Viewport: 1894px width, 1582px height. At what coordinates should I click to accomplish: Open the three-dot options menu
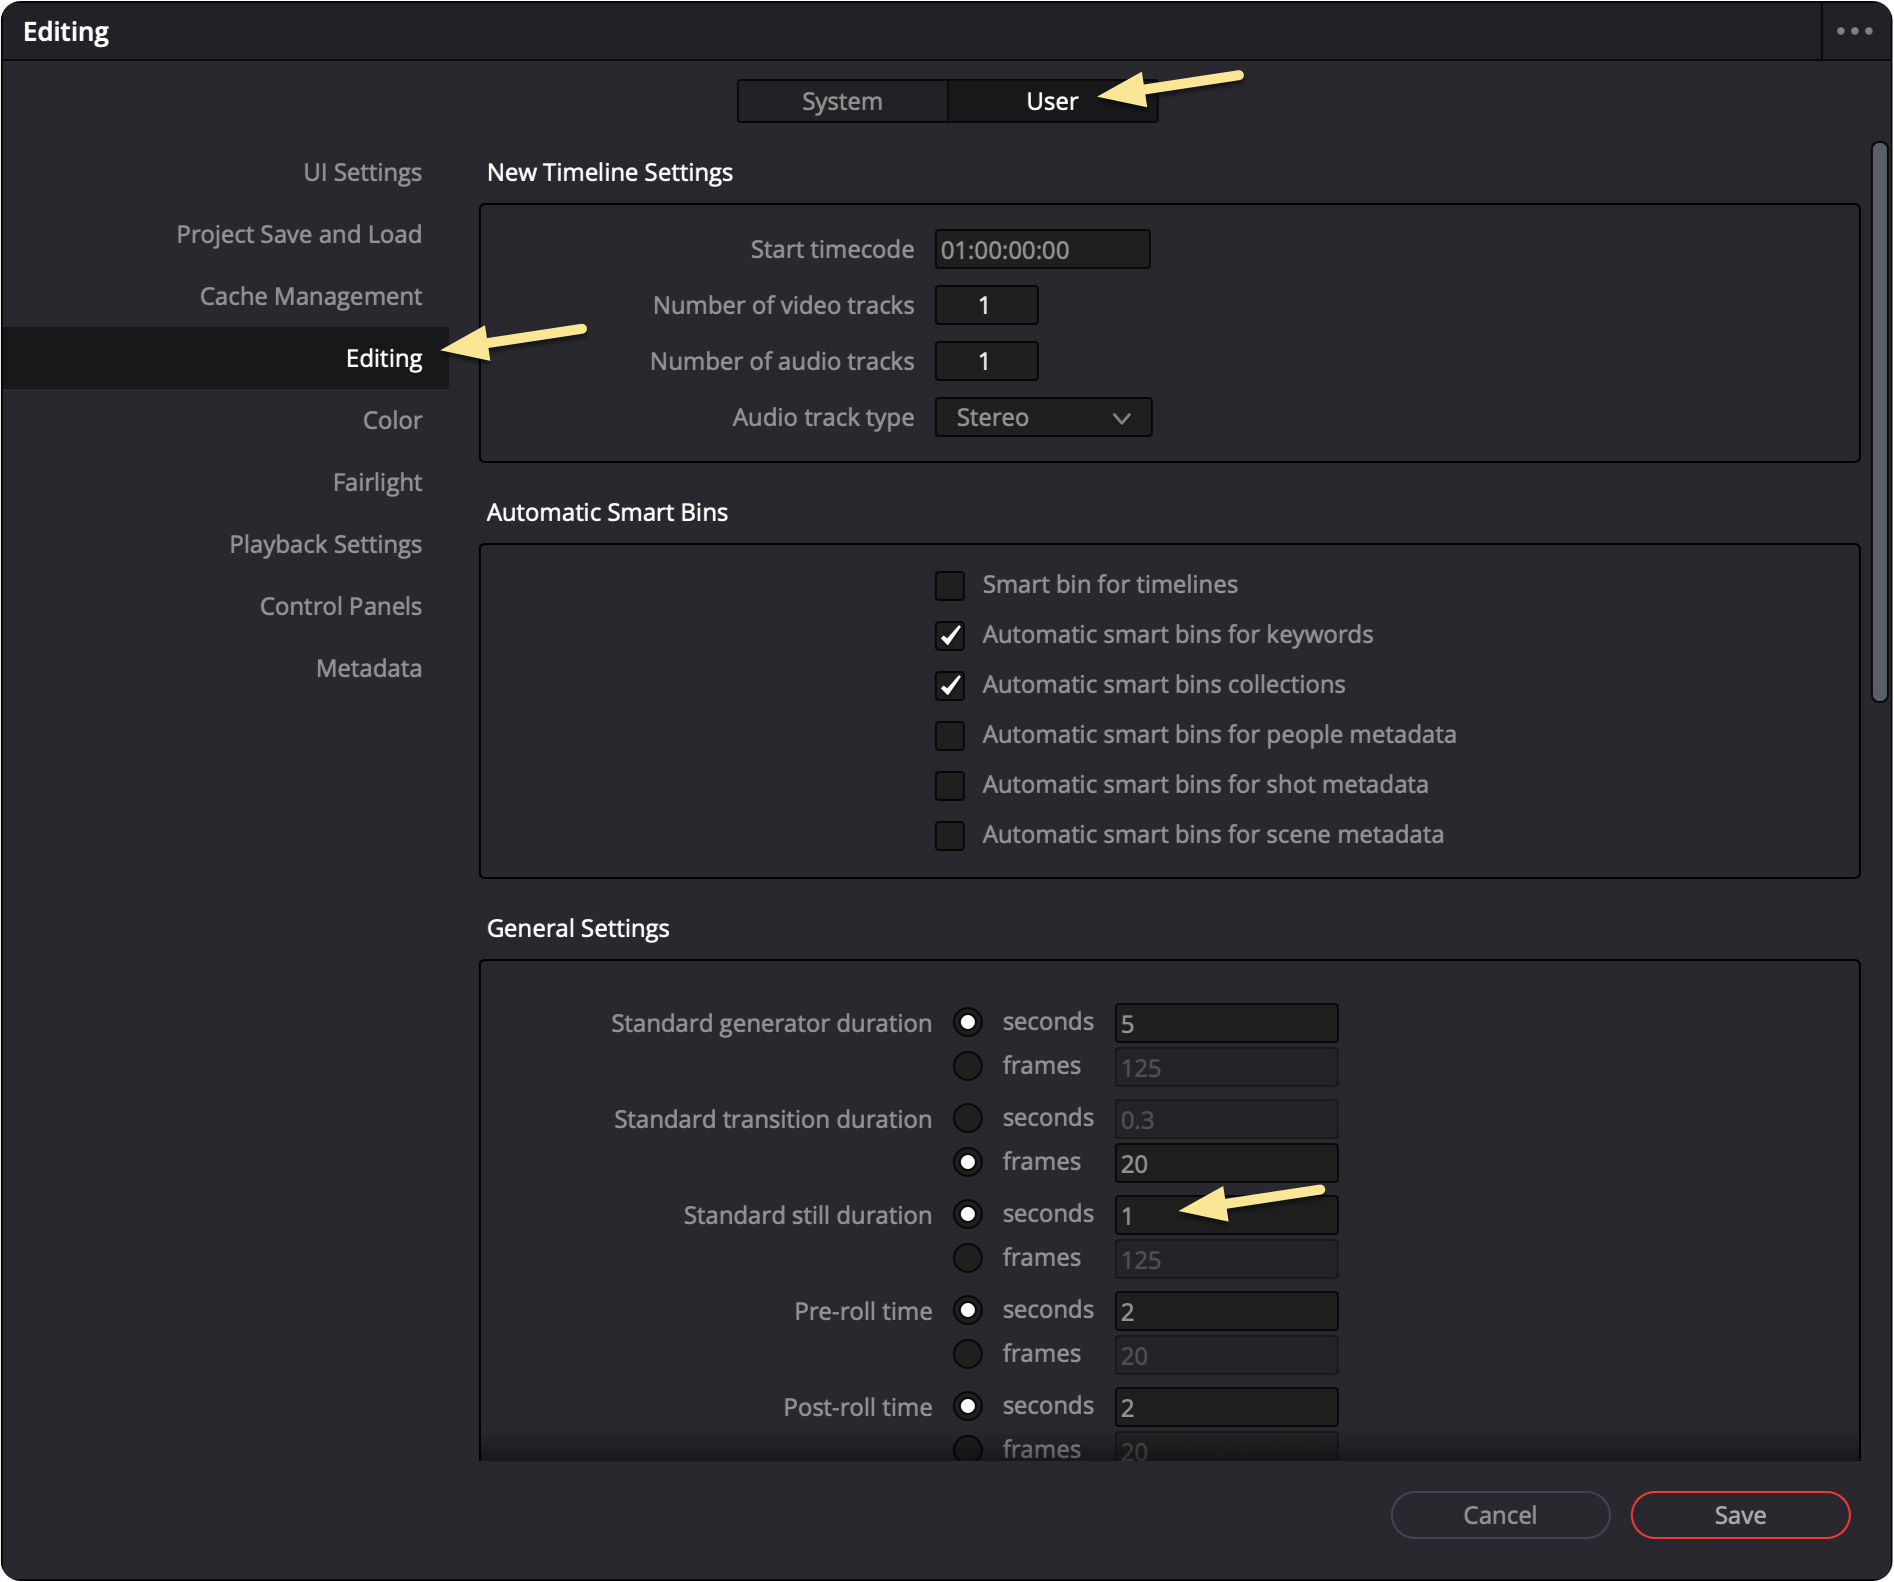click(1854, 31)
